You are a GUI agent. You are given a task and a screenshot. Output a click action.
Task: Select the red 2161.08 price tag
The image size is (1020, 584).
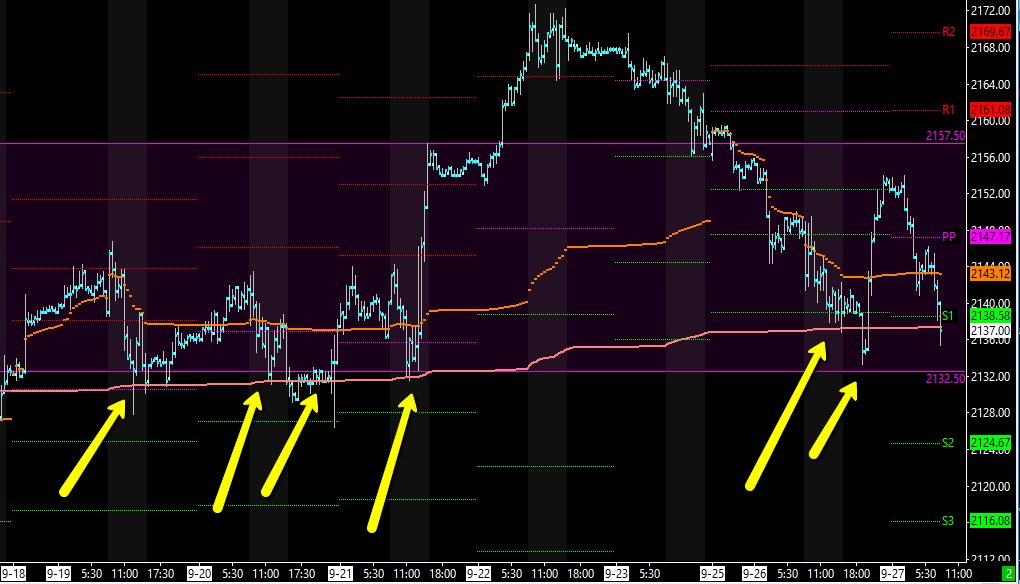pos(991,110)
